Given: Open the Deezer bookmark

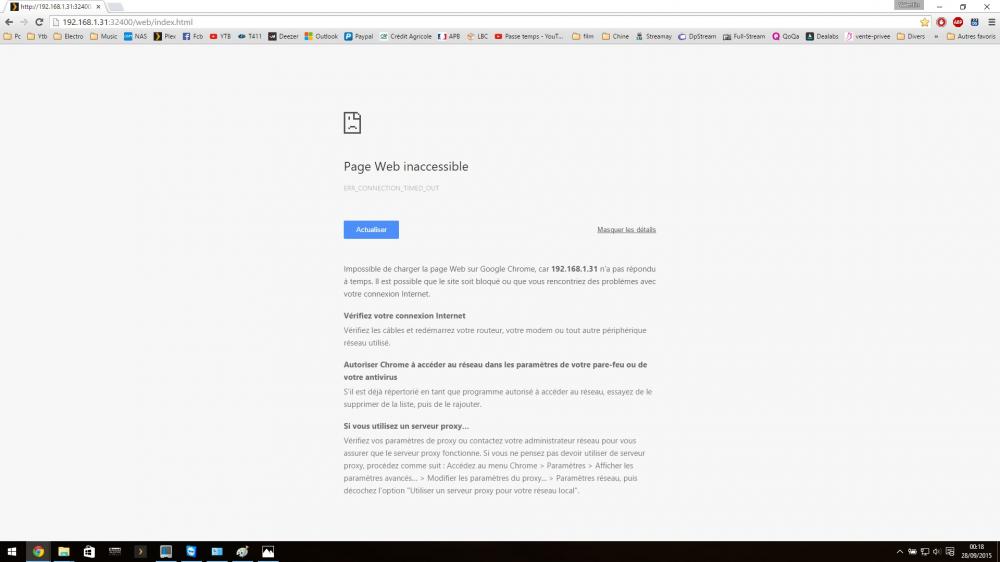Looking at the screenshot, I should tap(283, 36).
